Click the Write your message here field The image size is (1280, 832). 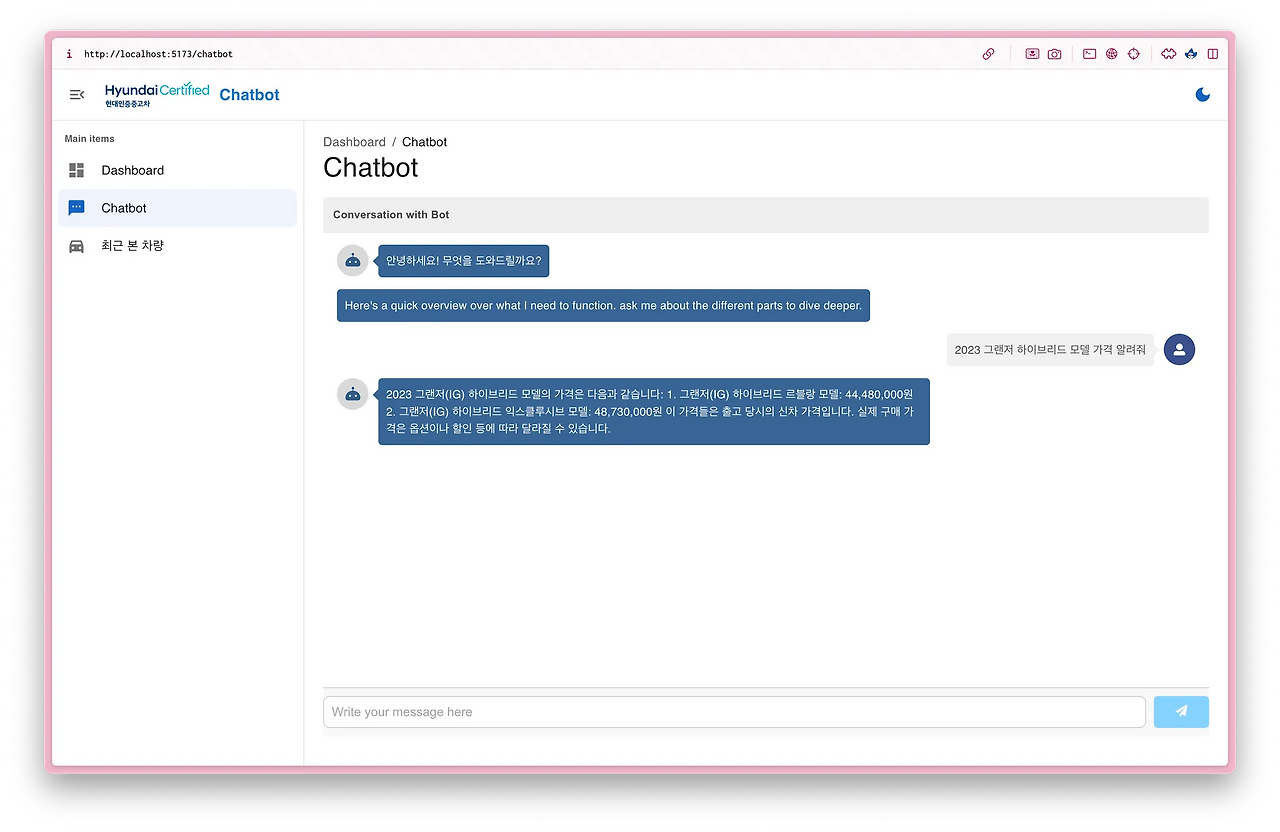click(x=733, y=711)
